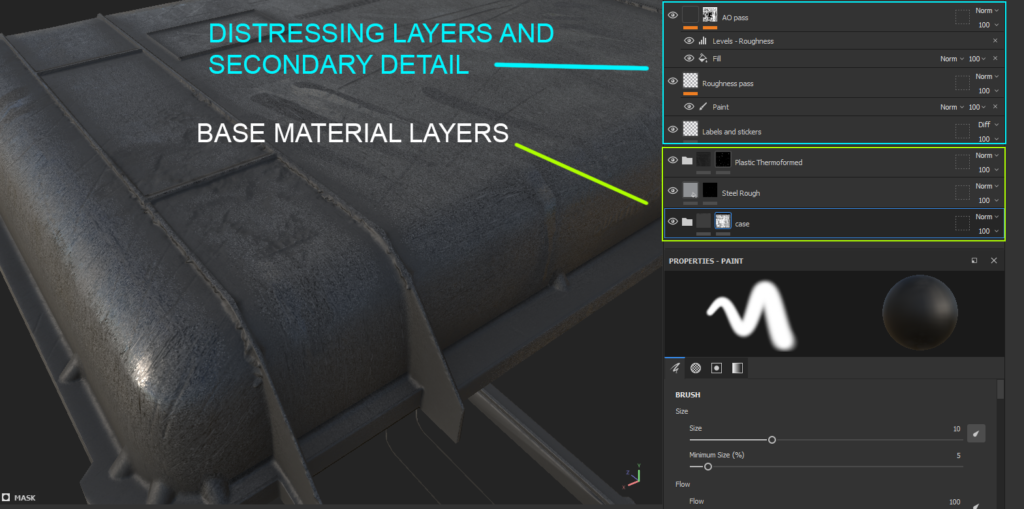1024x509 pixels.
Task: Click the pen pressure button beside Size
Action: 976,433
